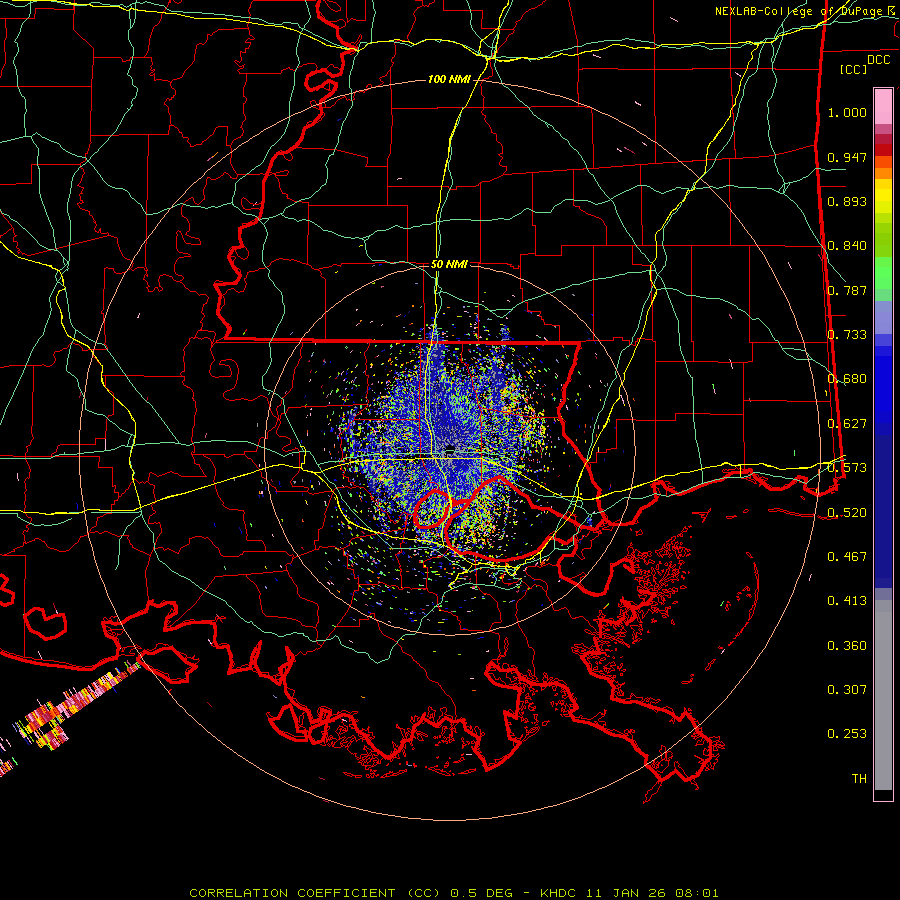Select the 0.680 scale value
Screen dimensions: 900x900
pos(847,379)
